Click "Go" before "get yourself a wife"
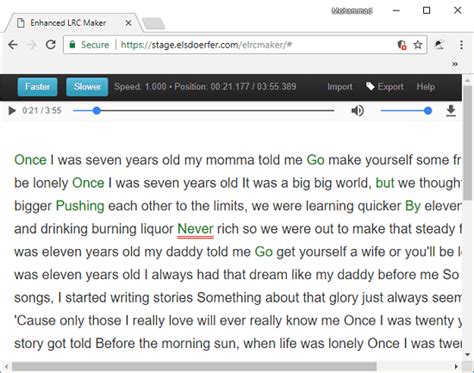474x373 pixels. tap(264, 252)
